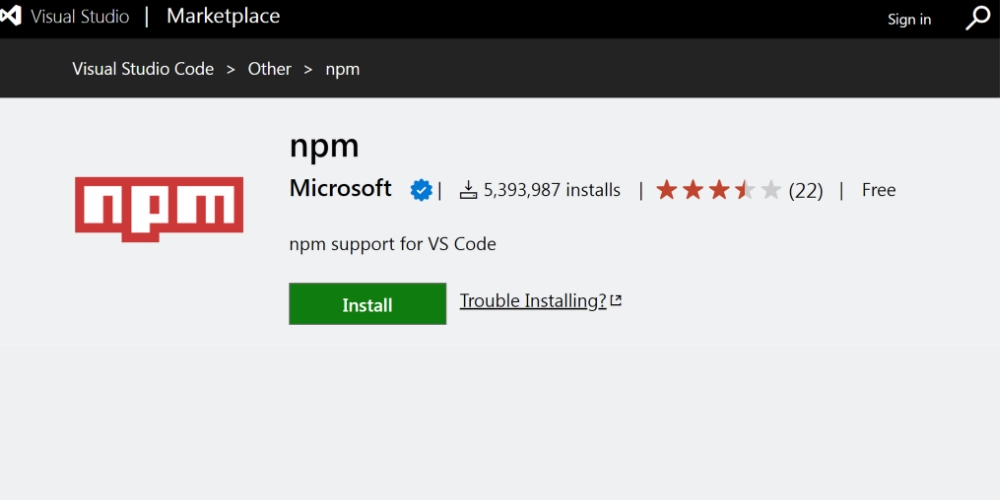Click the Free price label

878,190
